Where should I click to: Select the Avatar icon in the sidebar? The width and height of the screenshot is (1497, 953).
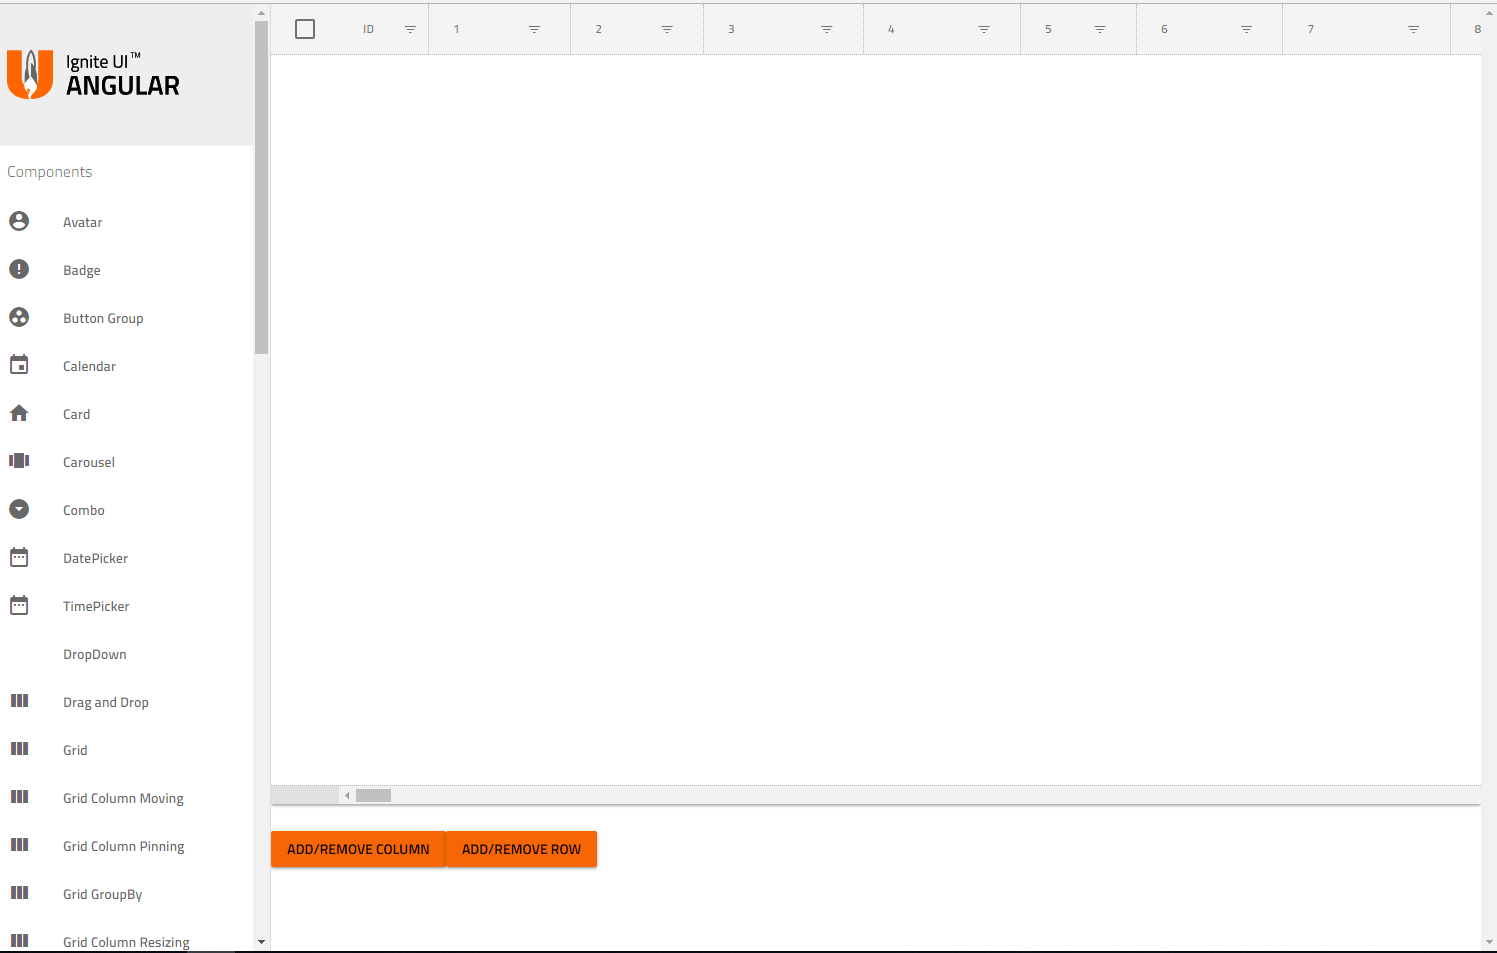pos(19,221)
